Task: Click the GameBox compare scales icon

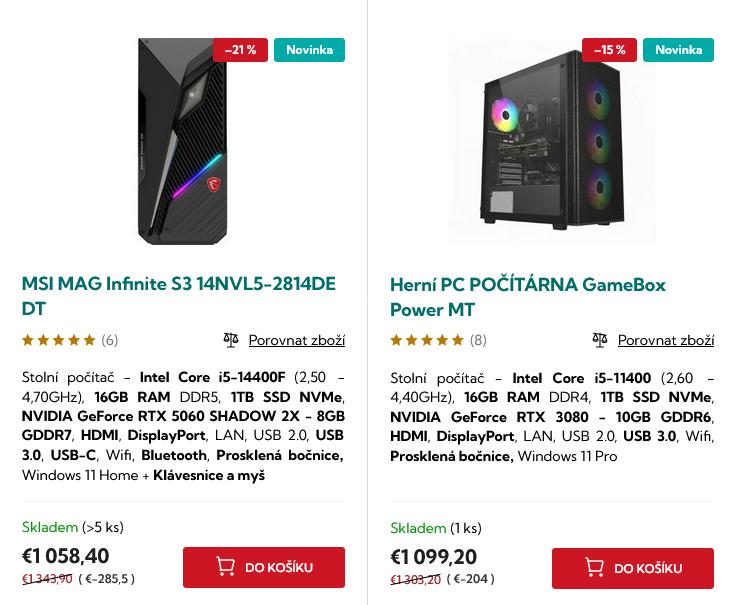Action: pyautogui.click(x=600, y=340)
